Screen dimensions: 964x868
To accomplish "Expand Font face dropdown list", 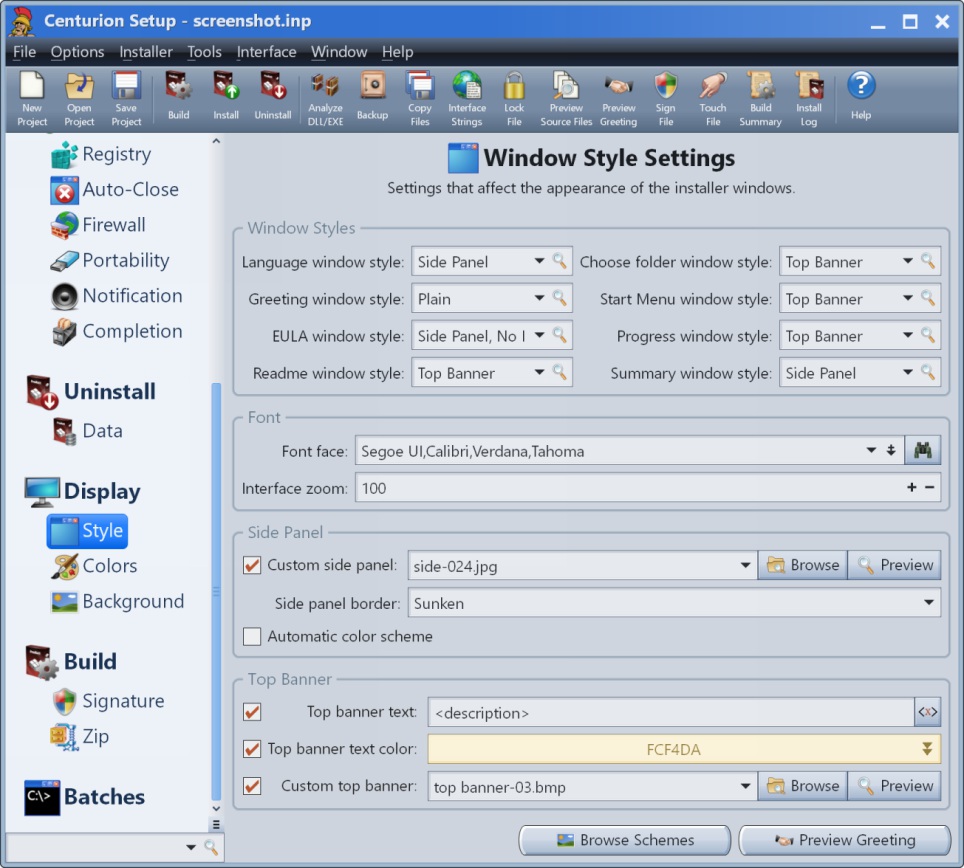I will coord(871,451).
